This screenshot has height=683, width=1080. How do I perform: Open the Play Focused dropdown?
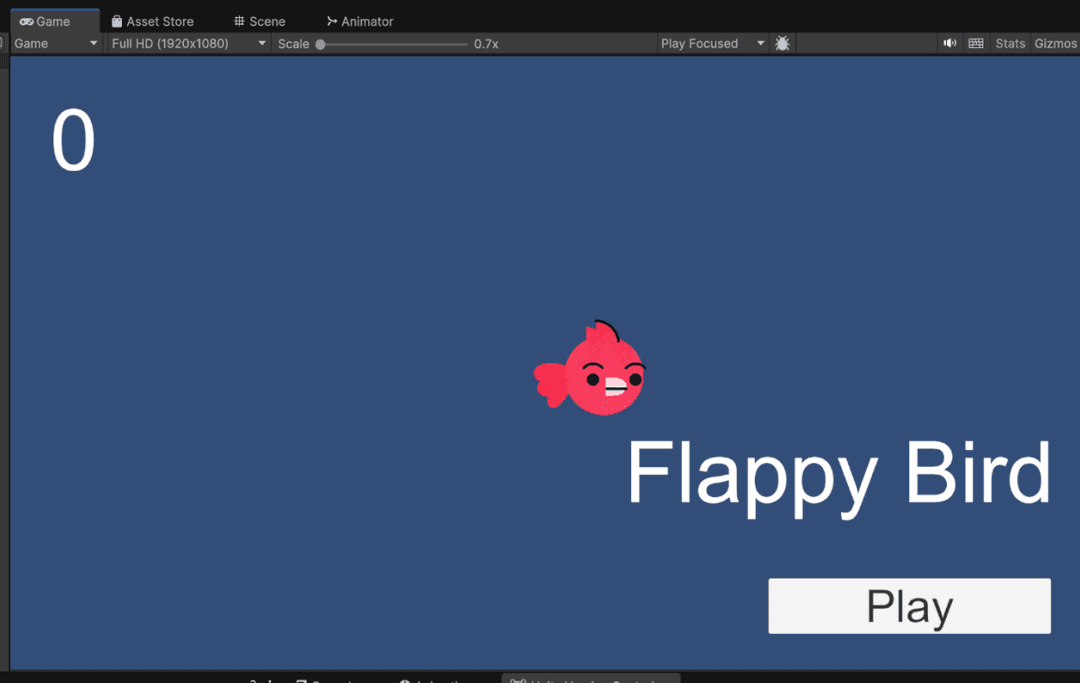(710, 43)
